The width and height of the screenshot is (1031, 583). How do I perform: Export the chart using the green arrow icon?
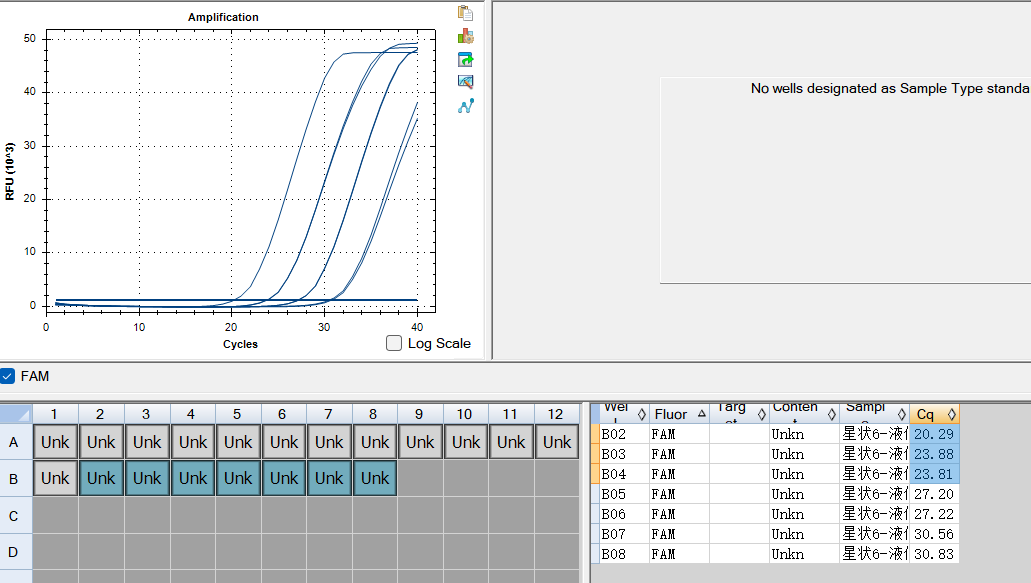click(466, 59)
